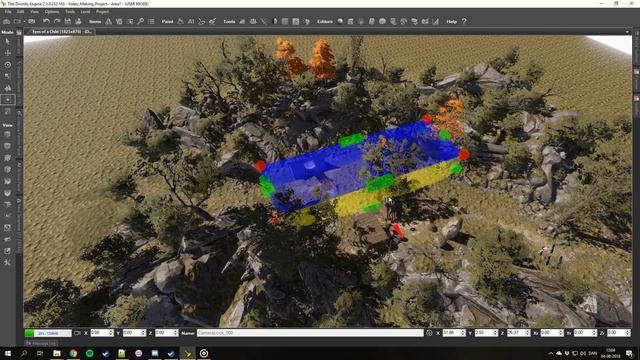Viewport: 640px width, 360px height.
Task: Click the wrench-and-screwdriver icon at the sidebar bottom
Action: point(7,262)
